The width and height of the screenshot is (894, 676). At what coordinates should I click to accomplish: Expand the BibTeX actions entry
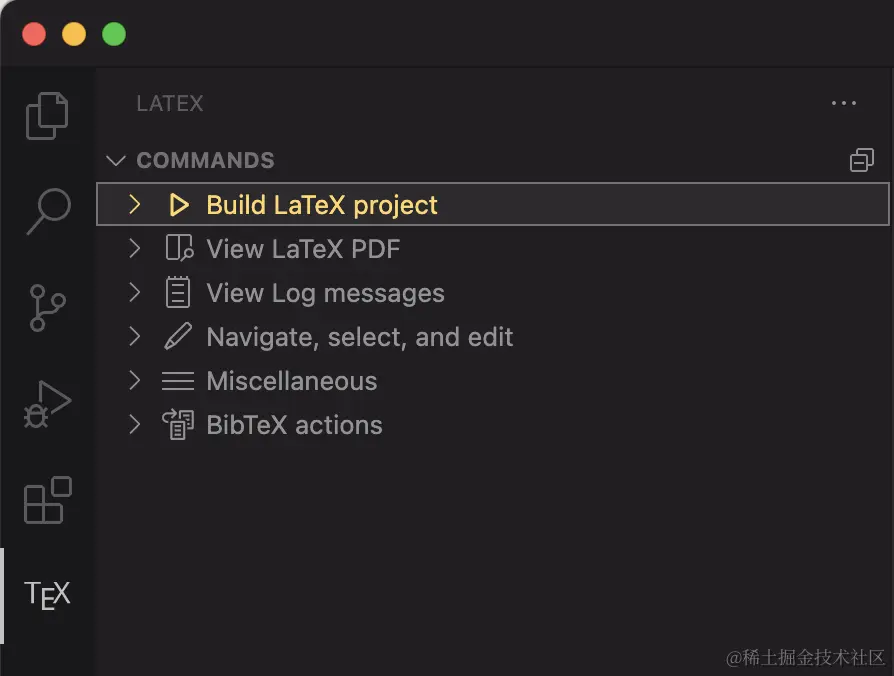pyautogui.click(x=134, y=424)
